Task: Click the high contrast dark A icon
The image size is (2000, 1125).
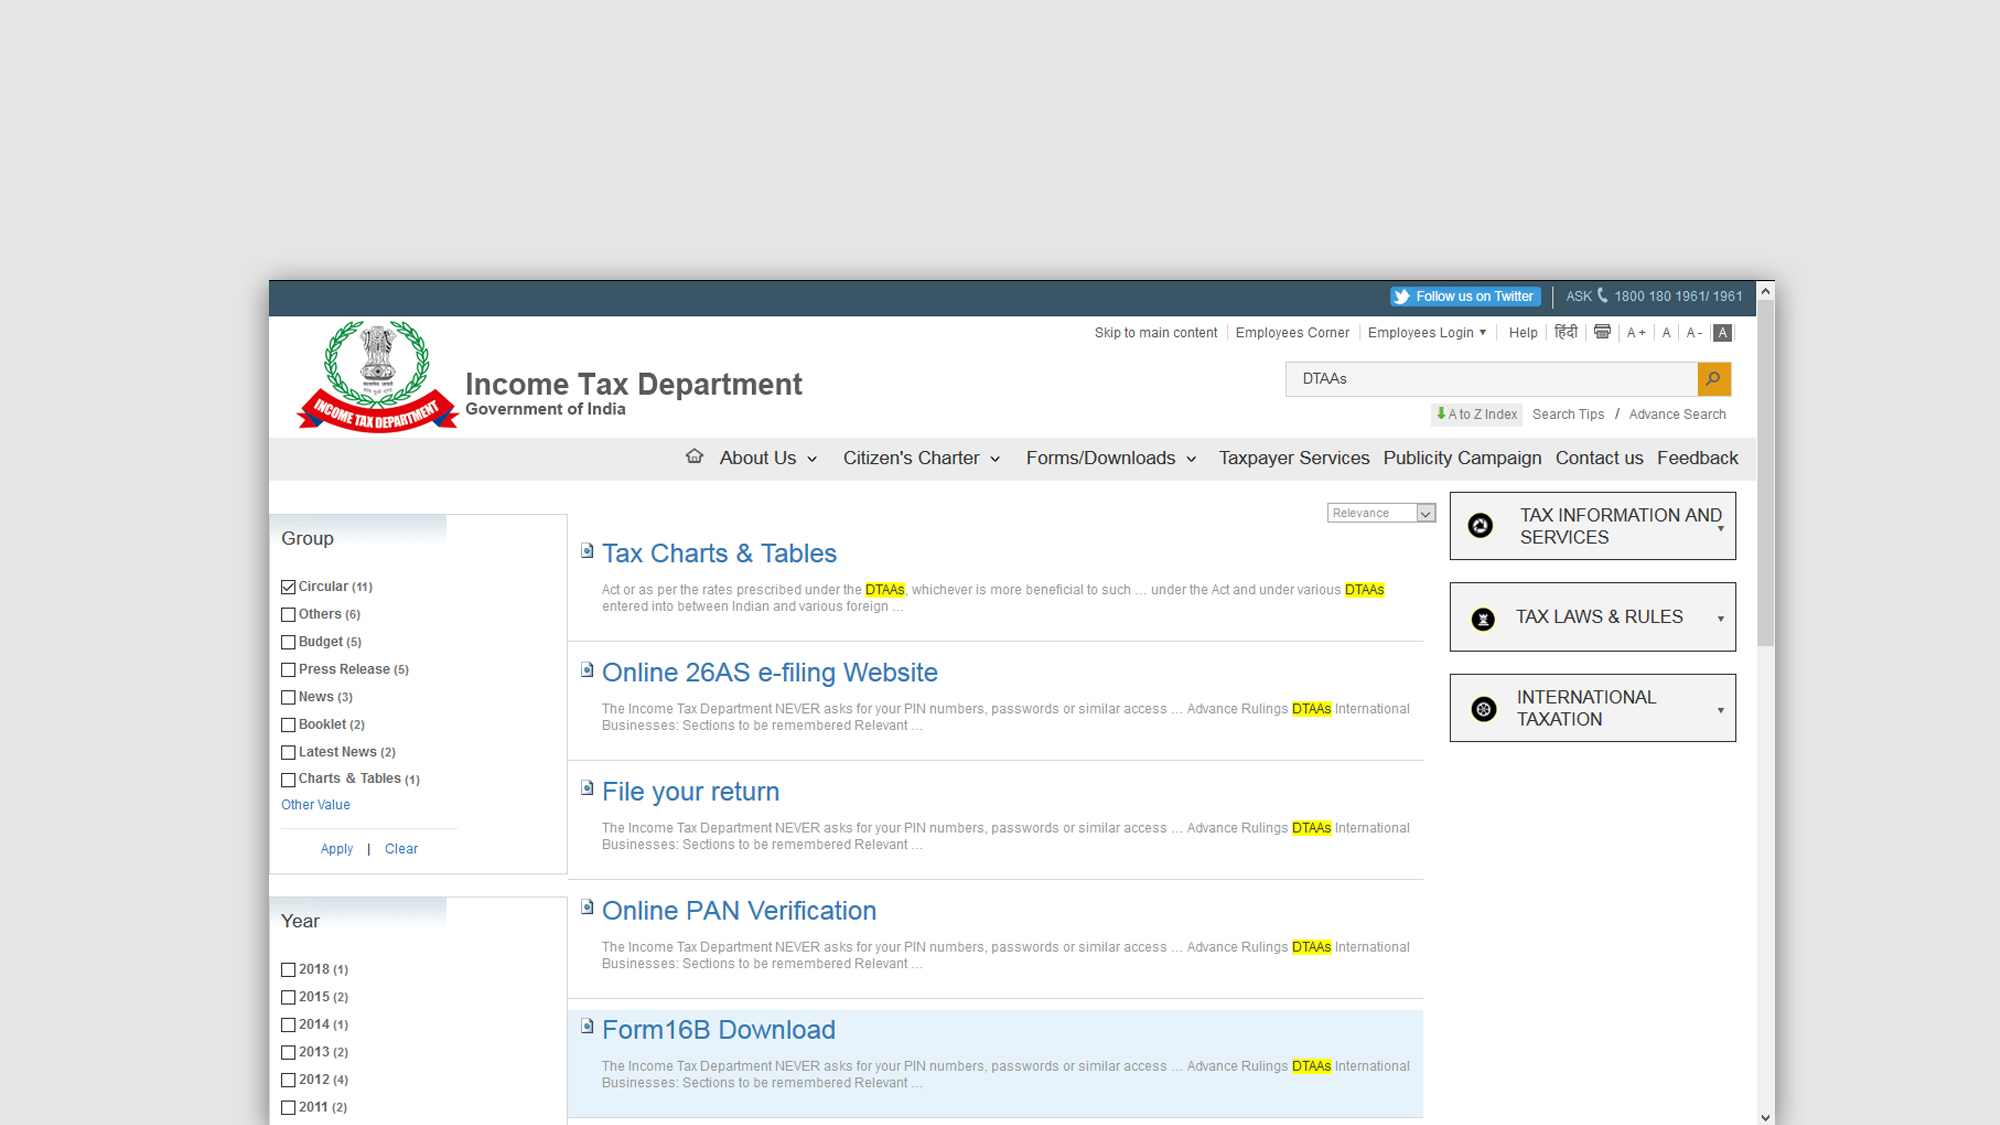Action: coord(1722,333)
